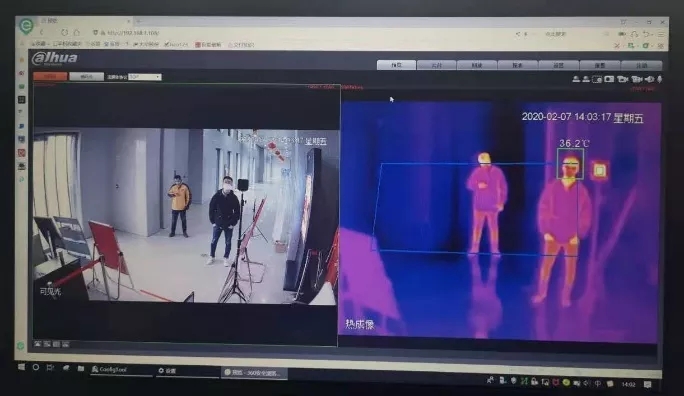Click the first alarm person icon
The height and width of the screenshot is (396, 684).
(x=576, y=79)
